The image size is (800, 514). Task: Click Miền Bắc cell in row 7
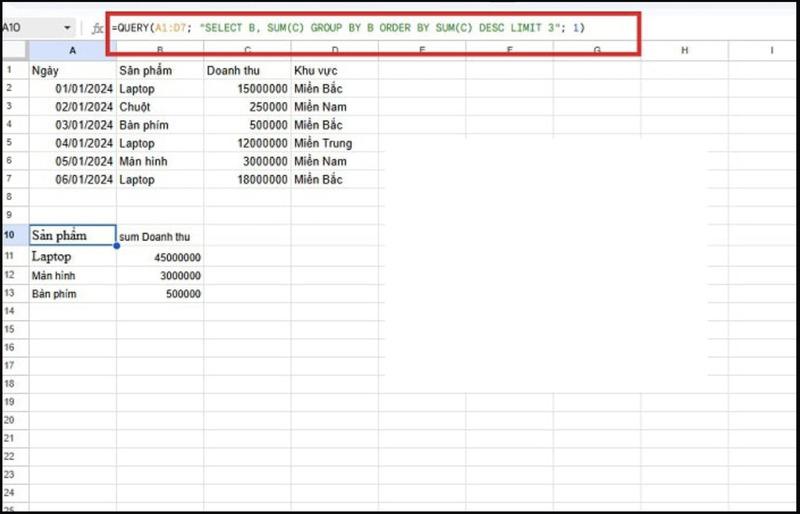(x=335, y=180)
